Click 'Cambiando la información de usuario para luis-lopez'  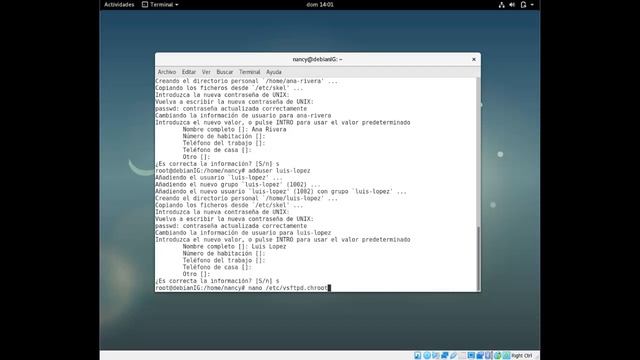[243, 233]
